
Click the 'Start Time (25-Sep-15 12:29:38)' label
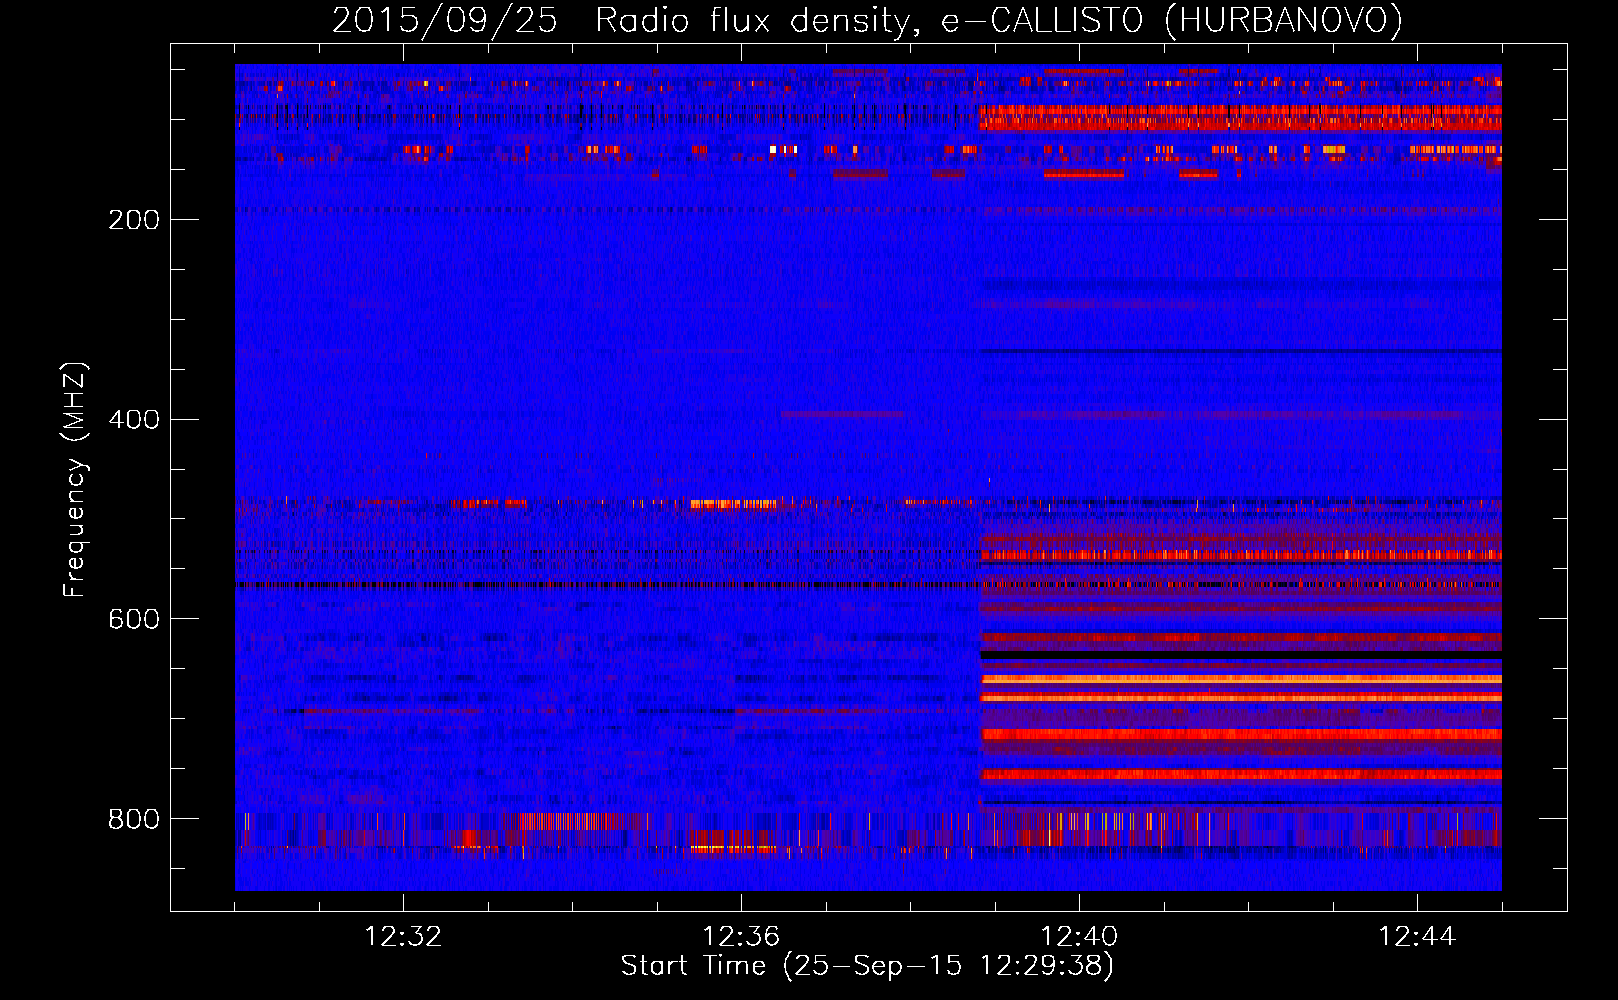coord(867,966)
